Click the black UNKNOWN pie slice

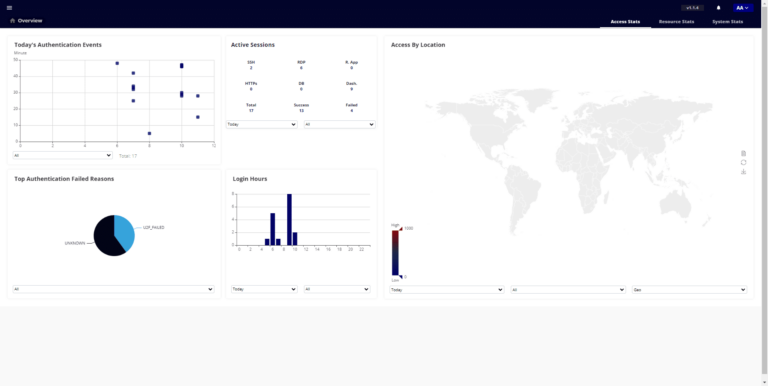pyautogui.click(x=105, y=238)
